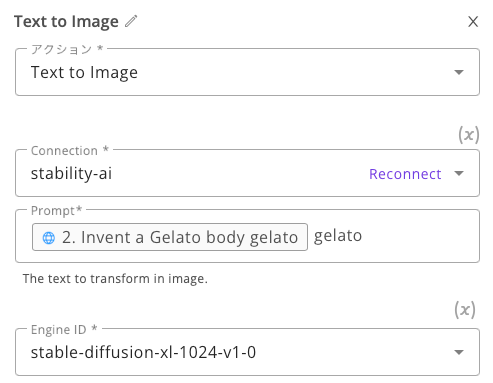This screenshot has height=383, width=493.
Task: Click 'Text to Image' value in action field
Action: click(84, 72)
